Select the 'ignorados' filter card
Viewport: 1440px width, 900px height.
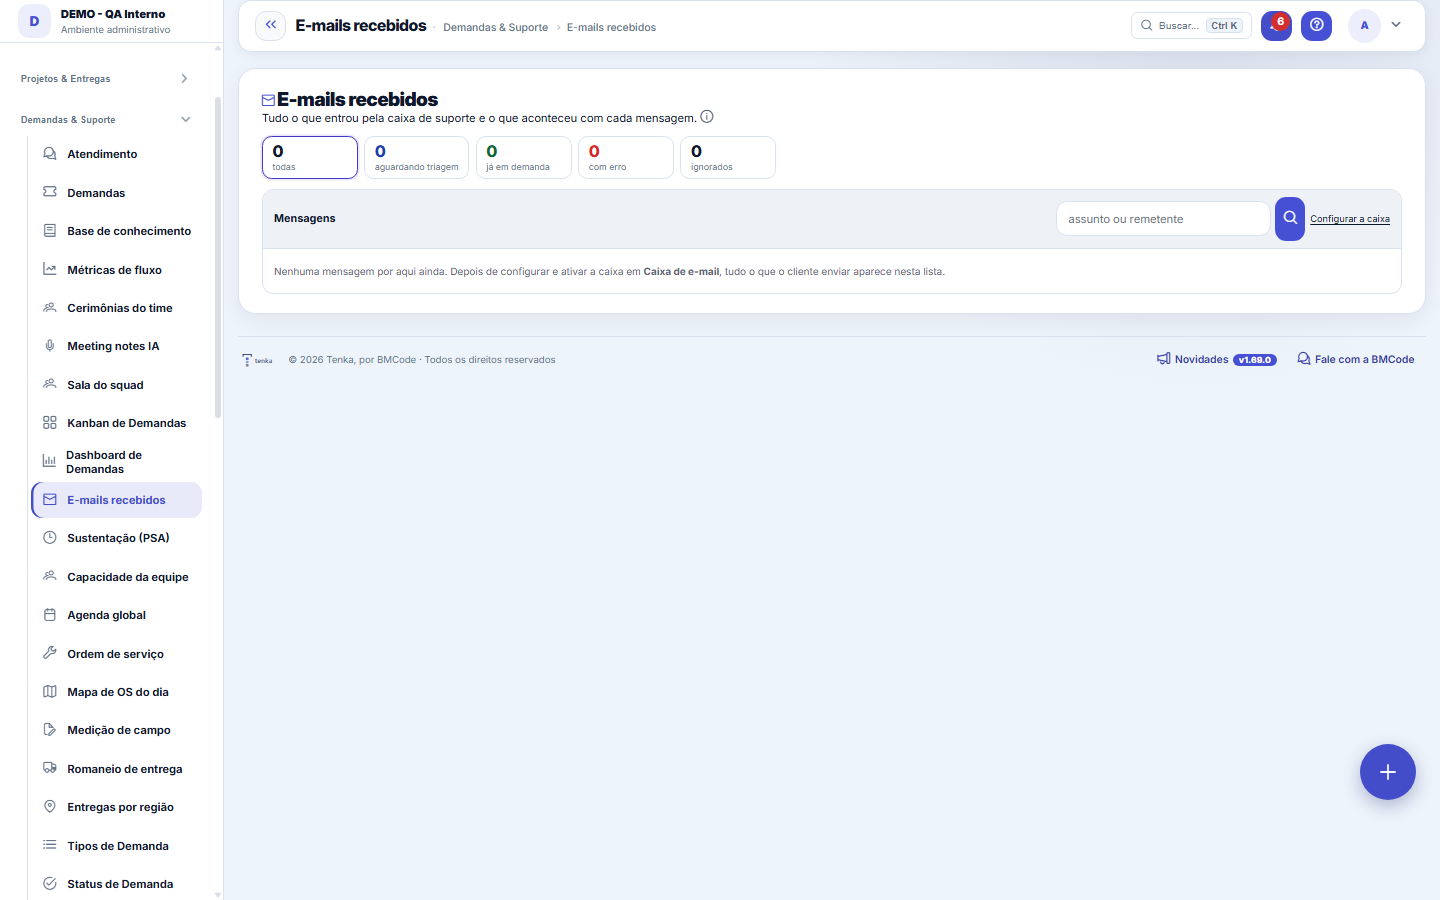[728, 157]
